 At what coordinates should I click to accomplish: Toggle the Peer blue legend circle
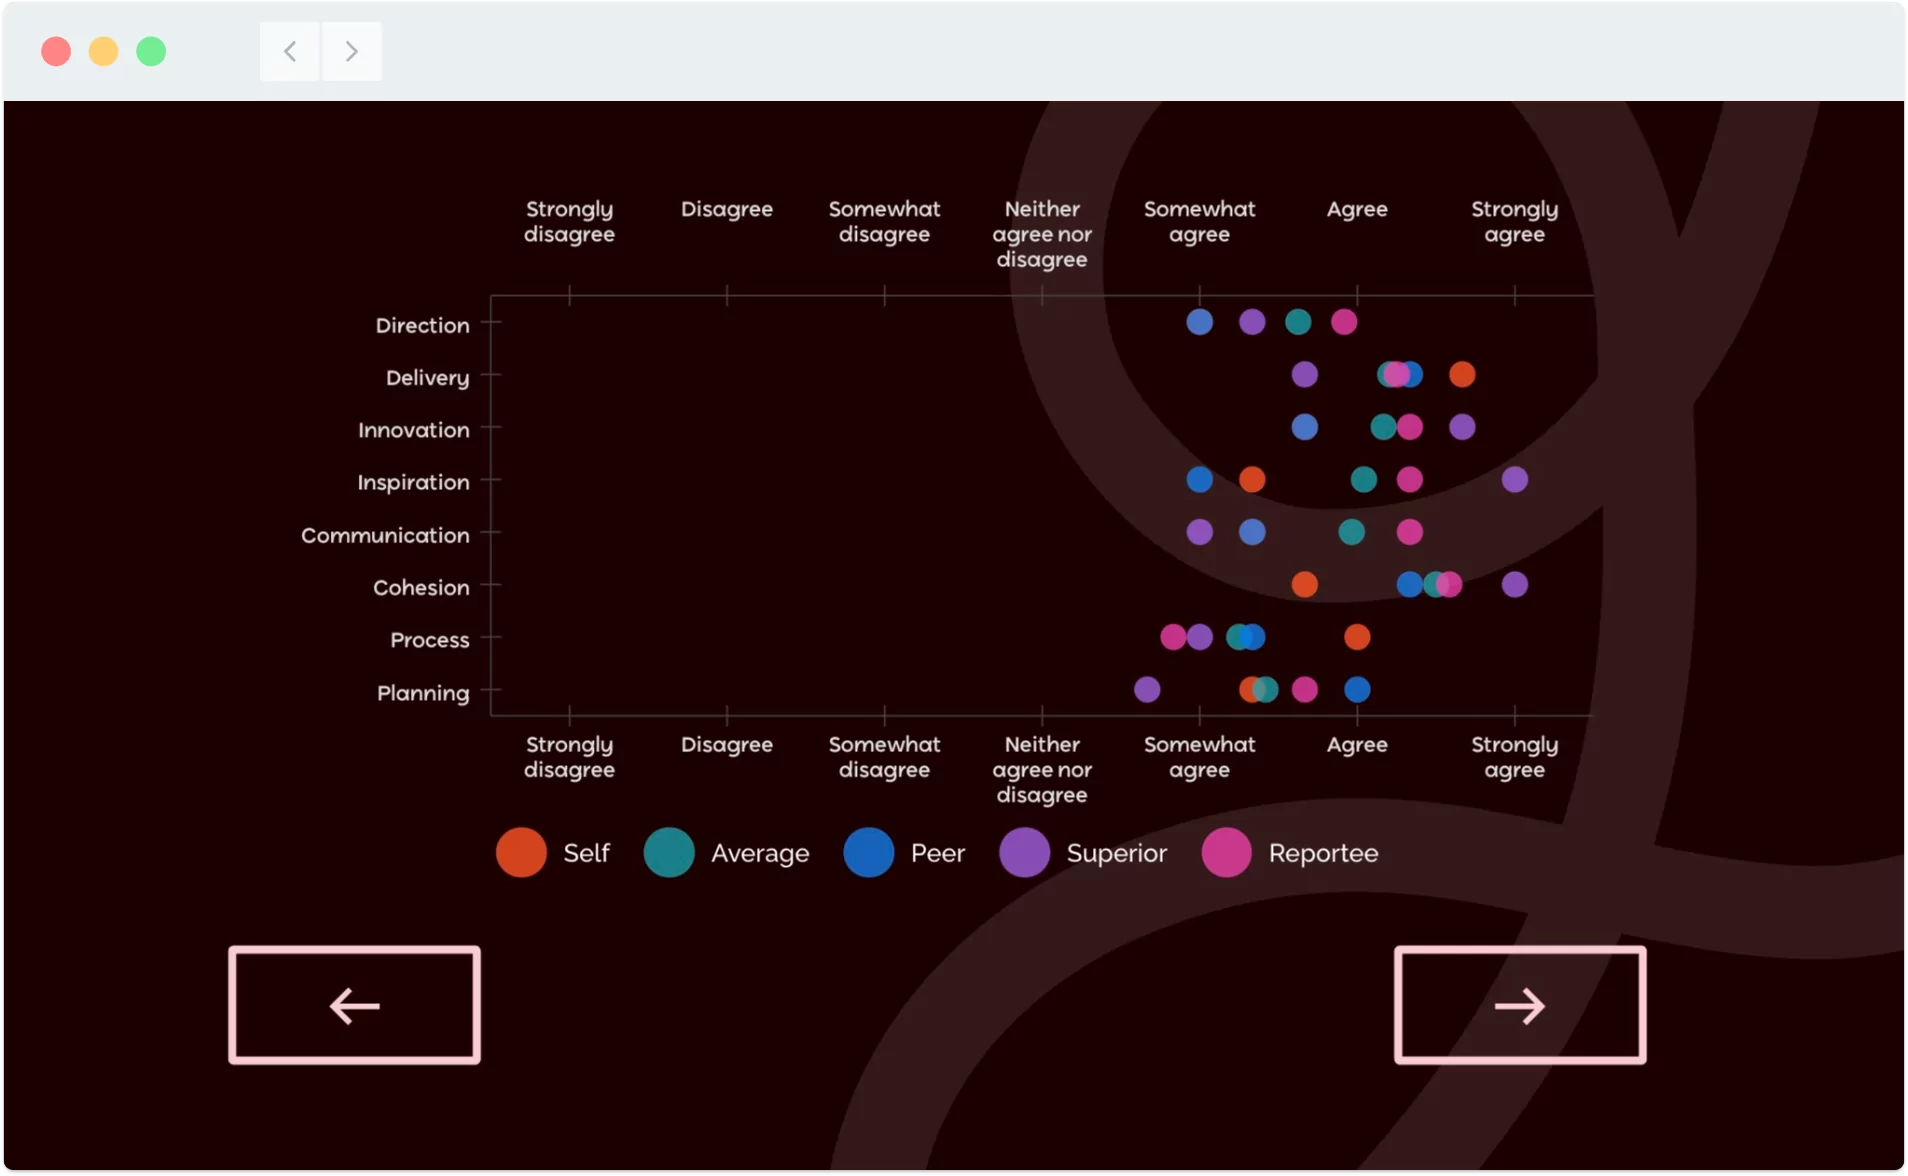(869, 853)
